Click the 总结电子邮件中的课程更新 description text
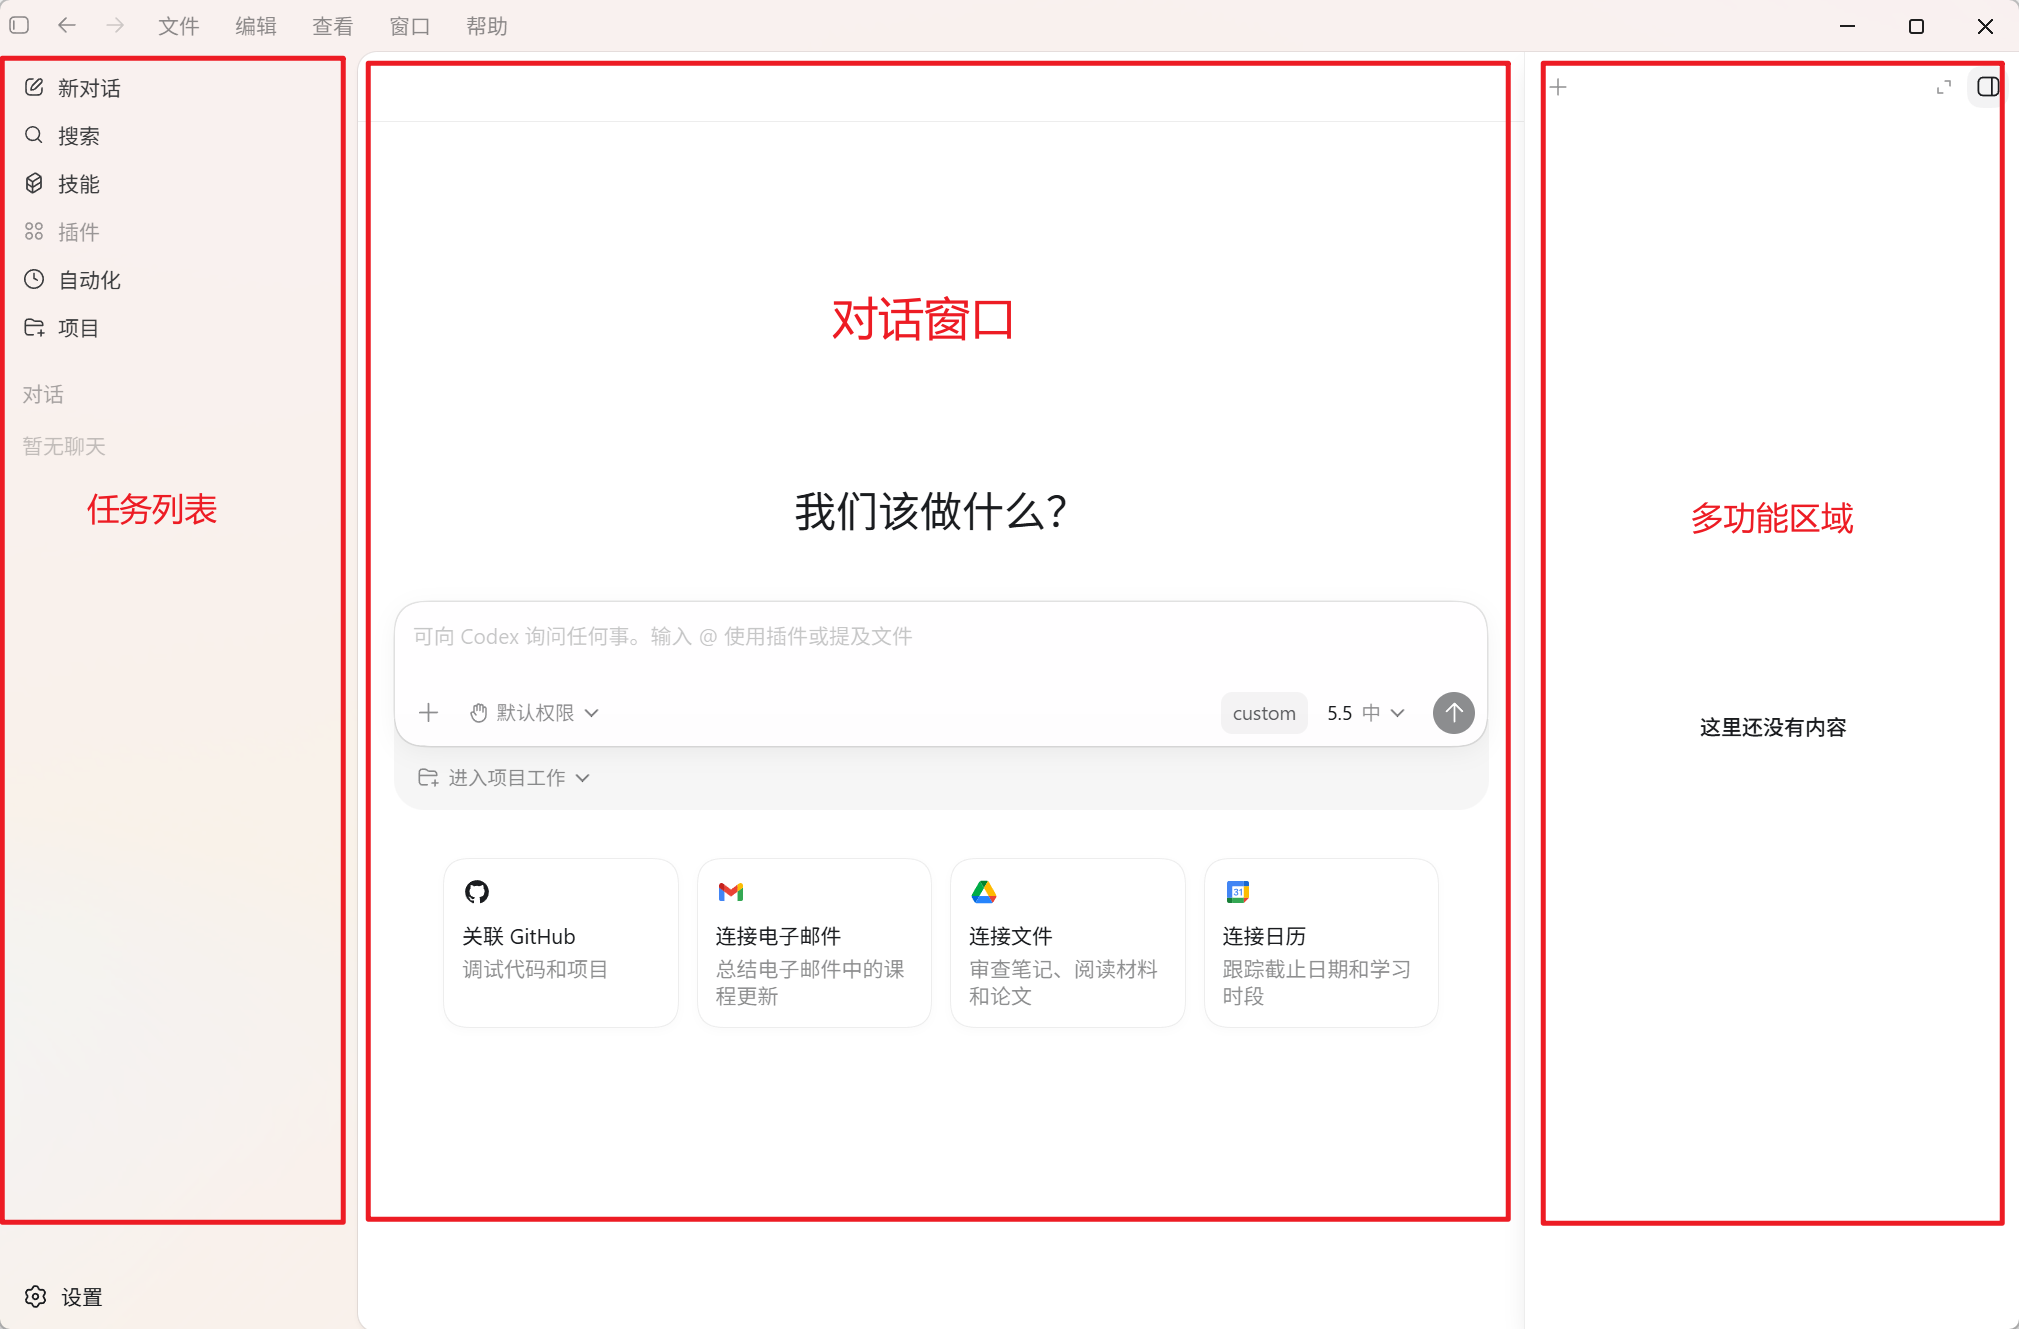 (x=810, y=983)
